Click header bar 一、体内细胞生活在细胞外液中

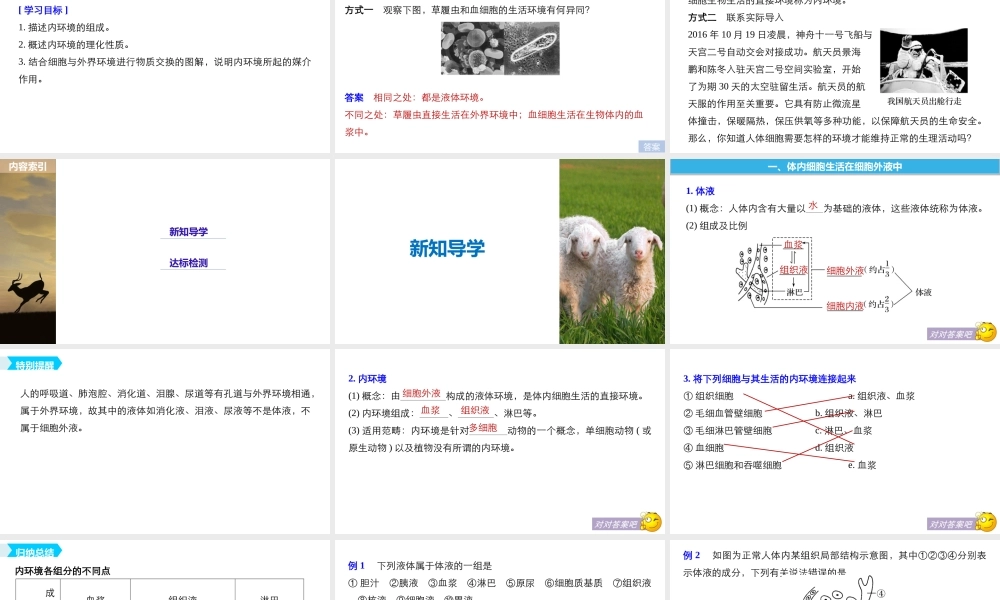pos(835,166)
